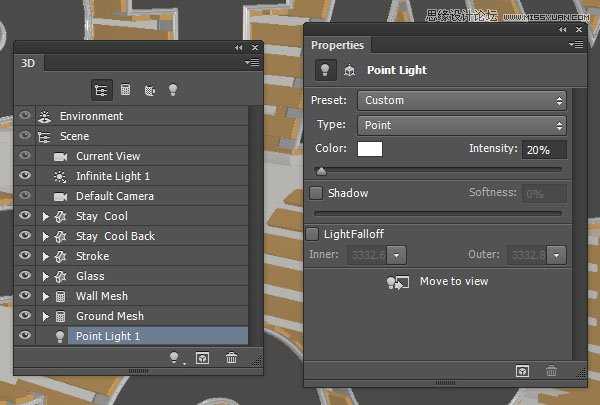Image resolution: width=600 pixels, height=405 pixels.
Task: Click Render icon in 3D panel footer
Action: pos(202,358)
